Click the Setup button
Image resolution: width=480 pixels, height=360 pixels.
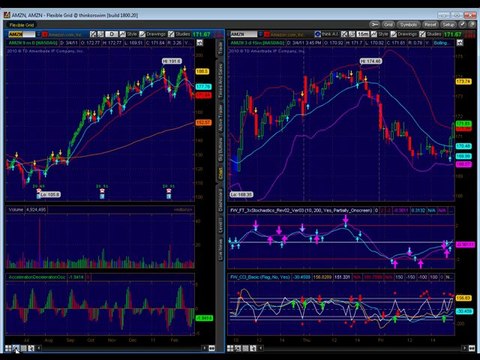[448, 25]
